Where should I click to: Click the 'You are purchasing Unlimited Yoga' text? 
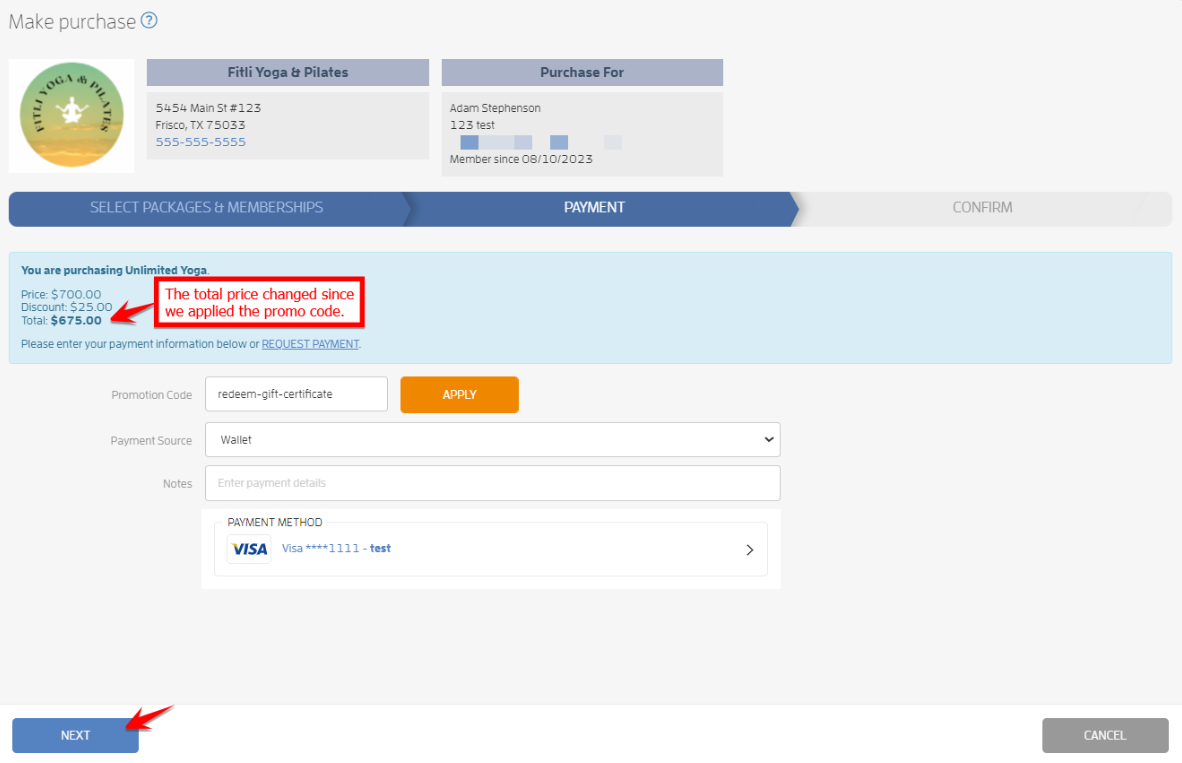115,270
